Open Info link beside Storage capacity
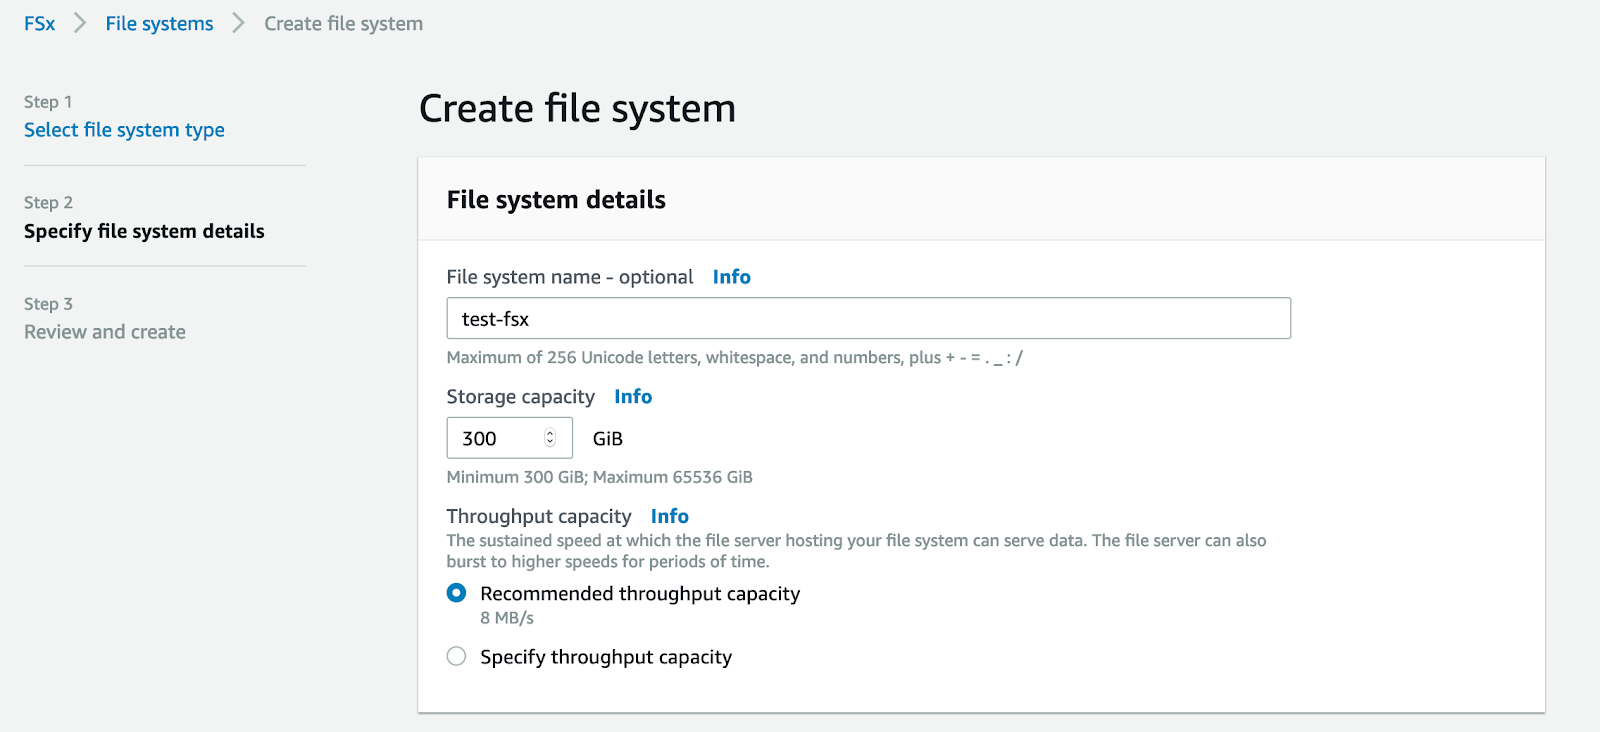 pyautogui.click(x=633, y=397)
